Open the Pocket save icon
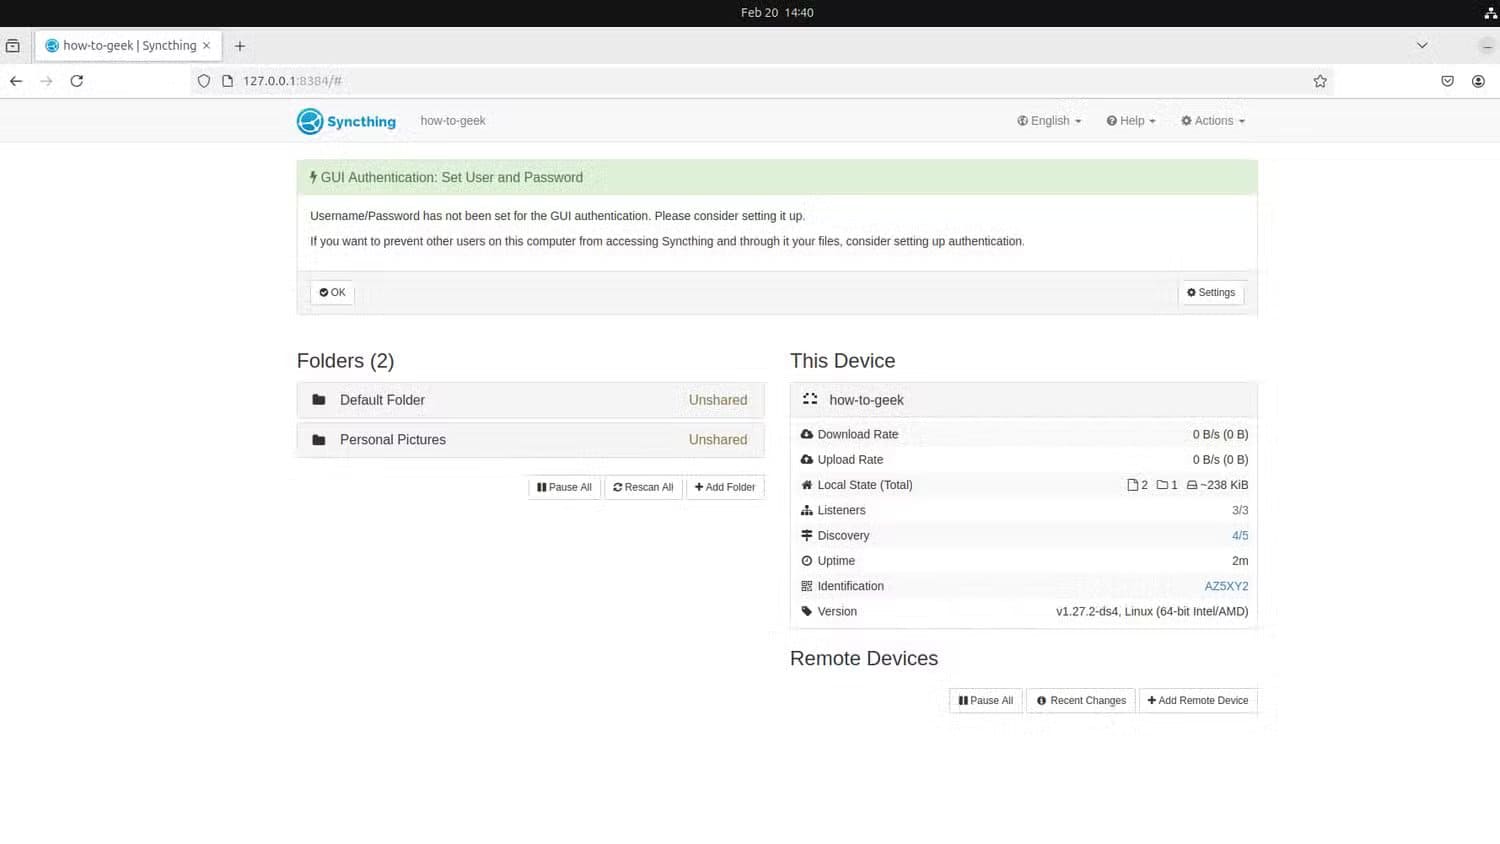 tap(1447, 81)
